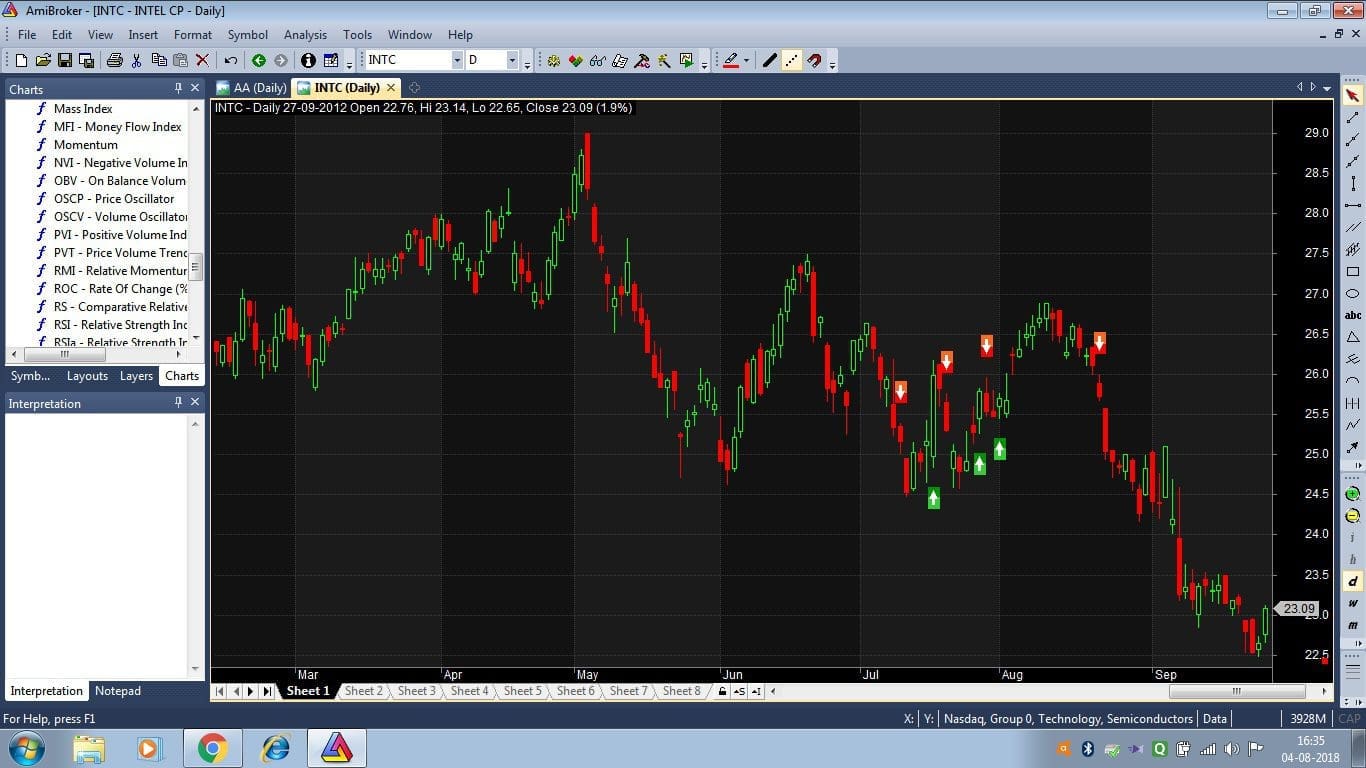Click the green Zoom in icon
Viewport: 1366px width, 768px height.
[x=1352, y=494]
